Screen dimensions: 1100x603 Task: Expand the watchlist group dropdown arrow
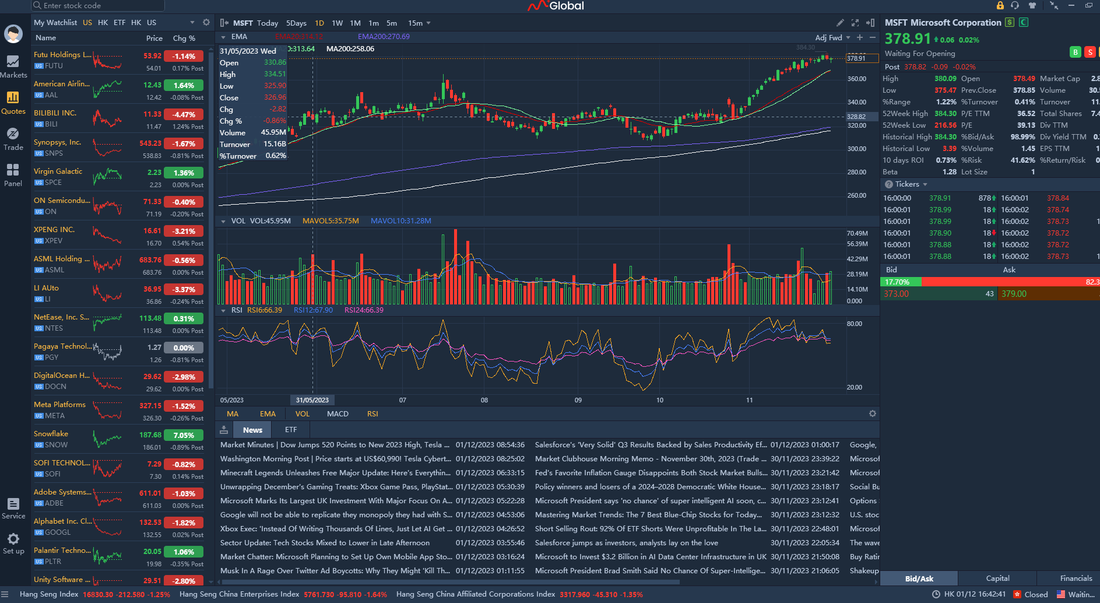pos(192,22)
